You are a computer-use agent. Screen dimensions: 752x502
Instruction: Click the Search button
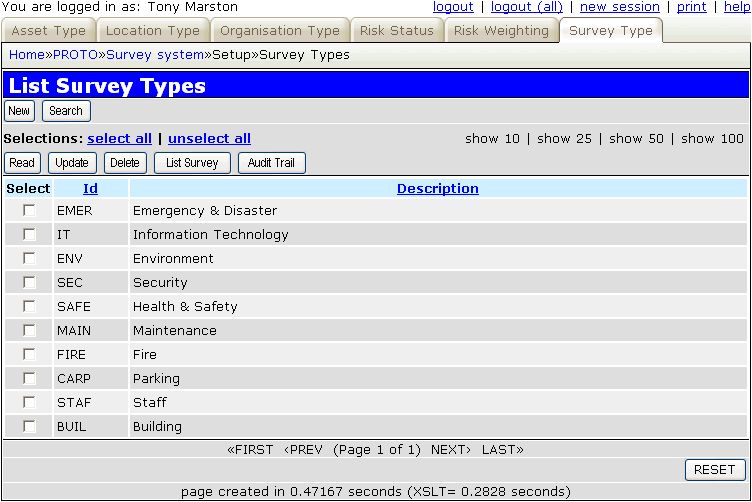point(66,111)
